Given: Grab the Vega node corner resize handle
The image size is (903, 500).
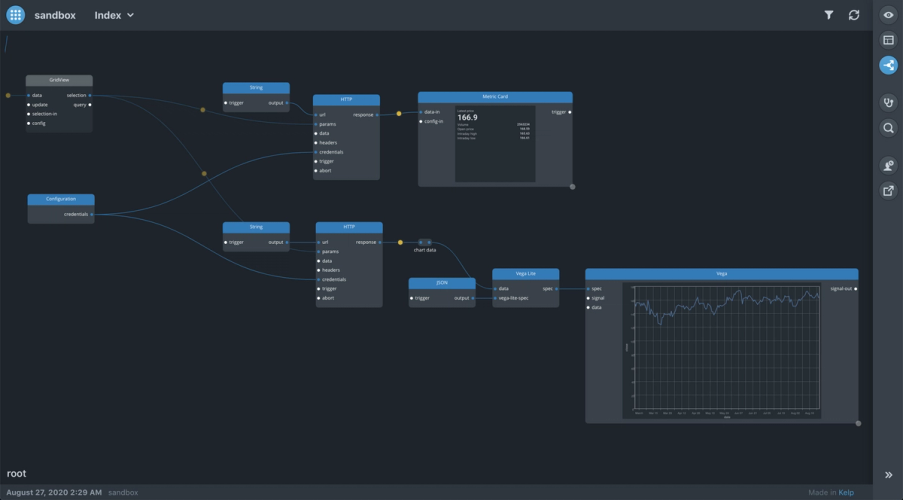Looking at the screenshot, I should 859,423.
